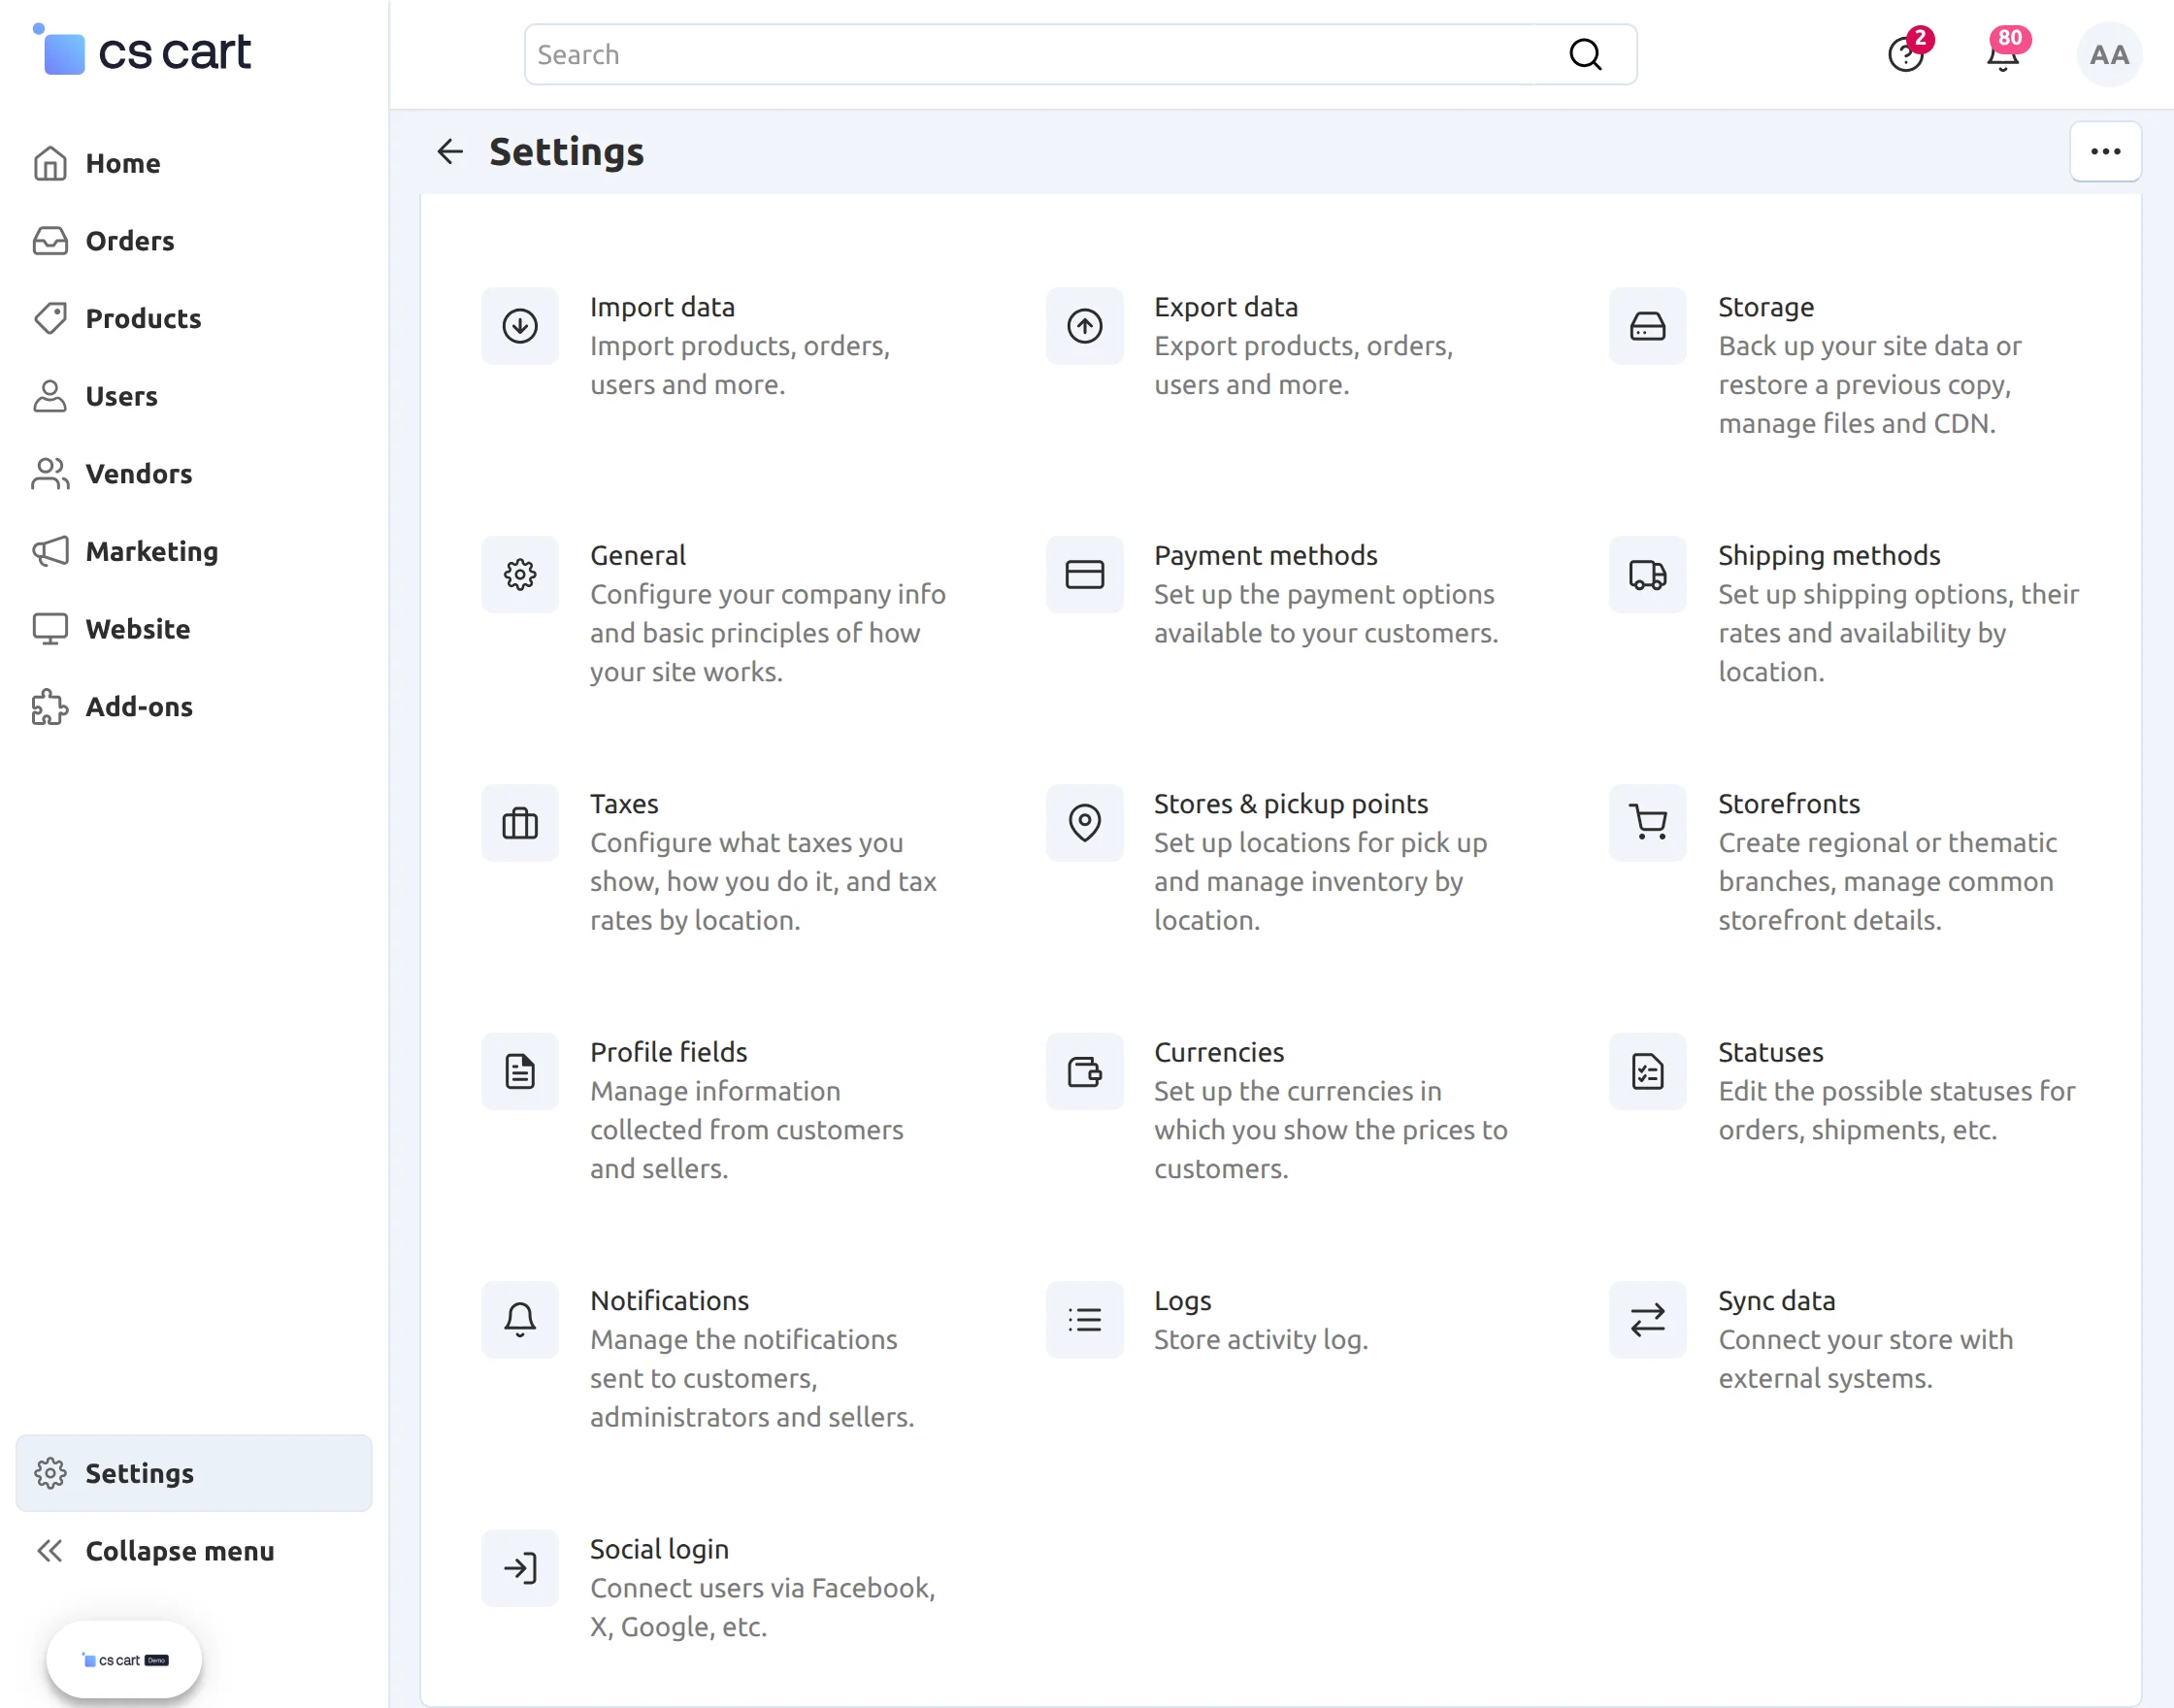This screenshot has height=1708, width=2174.
Task: Open the Logs link
Action: [x=1183, y=1301]
